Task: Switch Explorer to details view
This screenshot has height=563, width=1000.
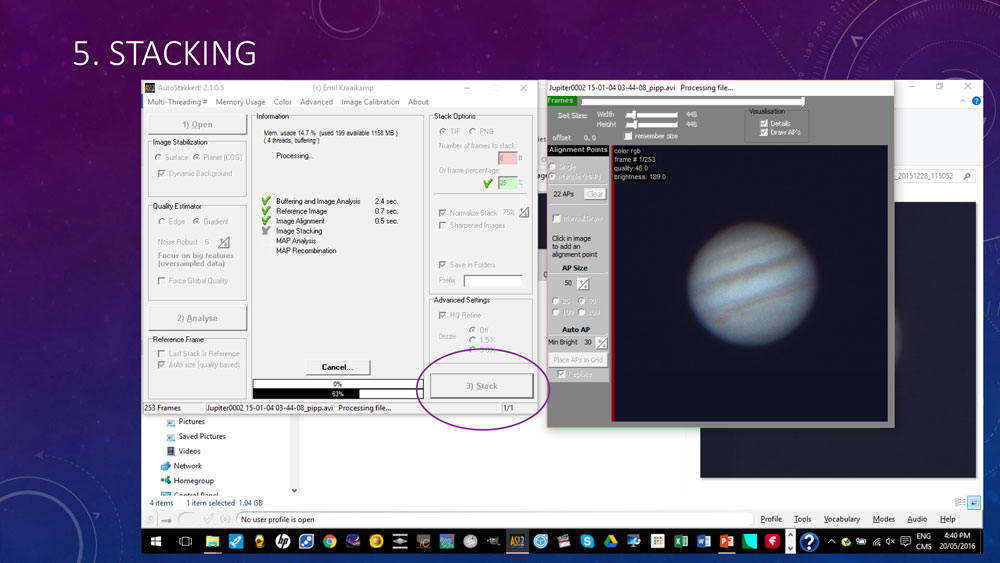Action: point(960,502)
